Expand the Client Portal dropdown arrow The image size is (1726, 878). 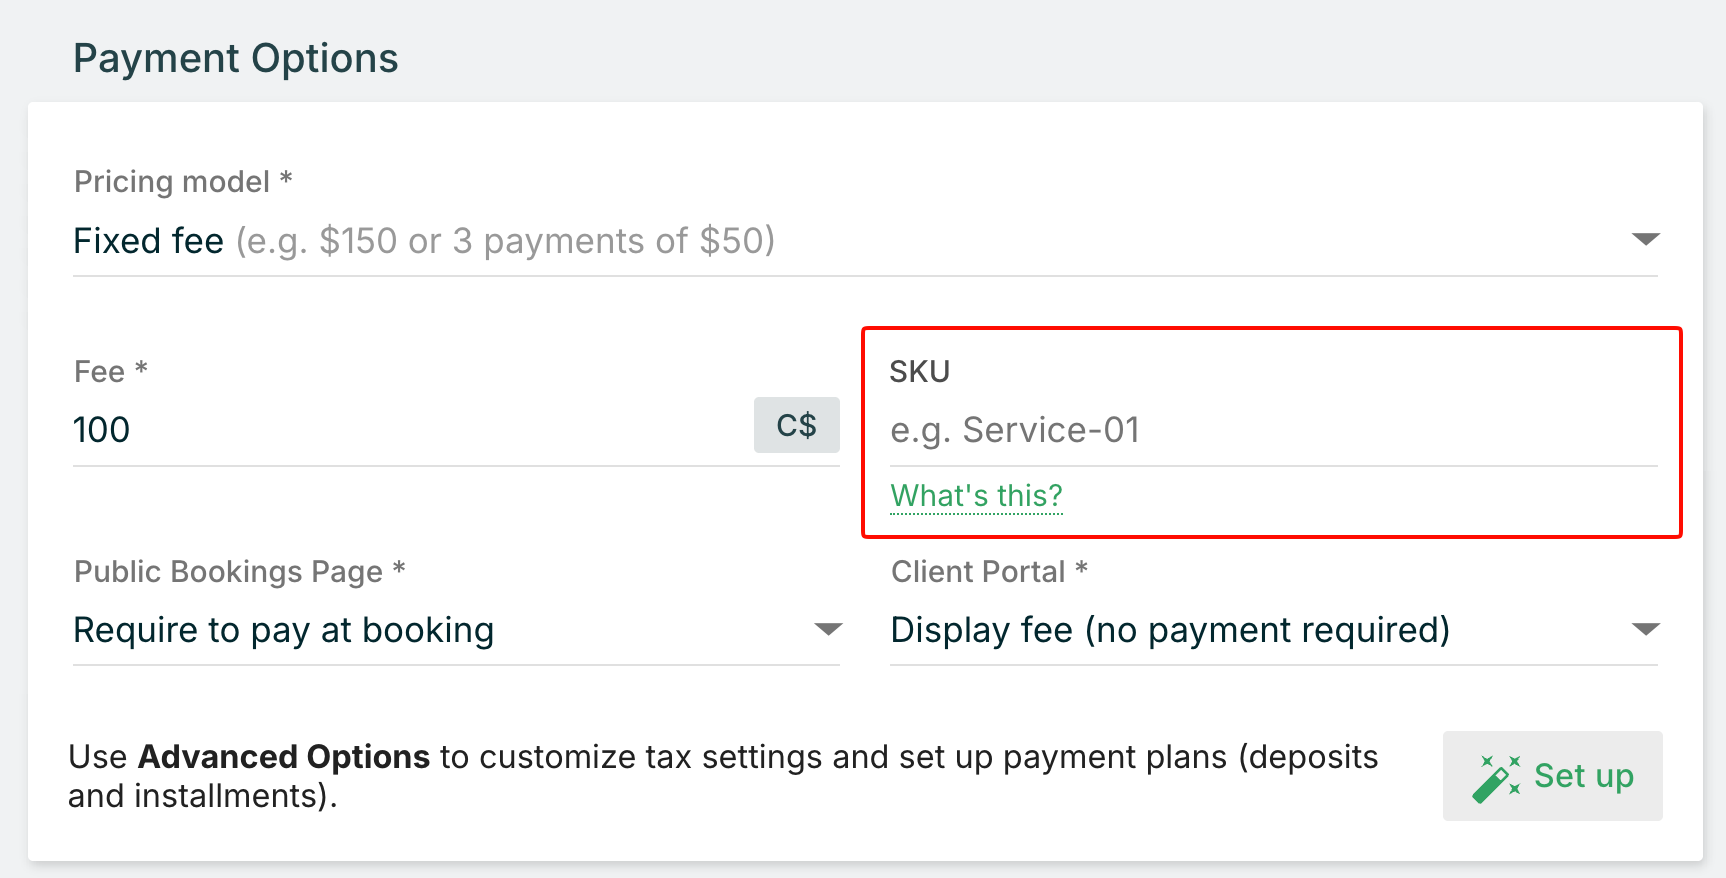point(1645,629)
